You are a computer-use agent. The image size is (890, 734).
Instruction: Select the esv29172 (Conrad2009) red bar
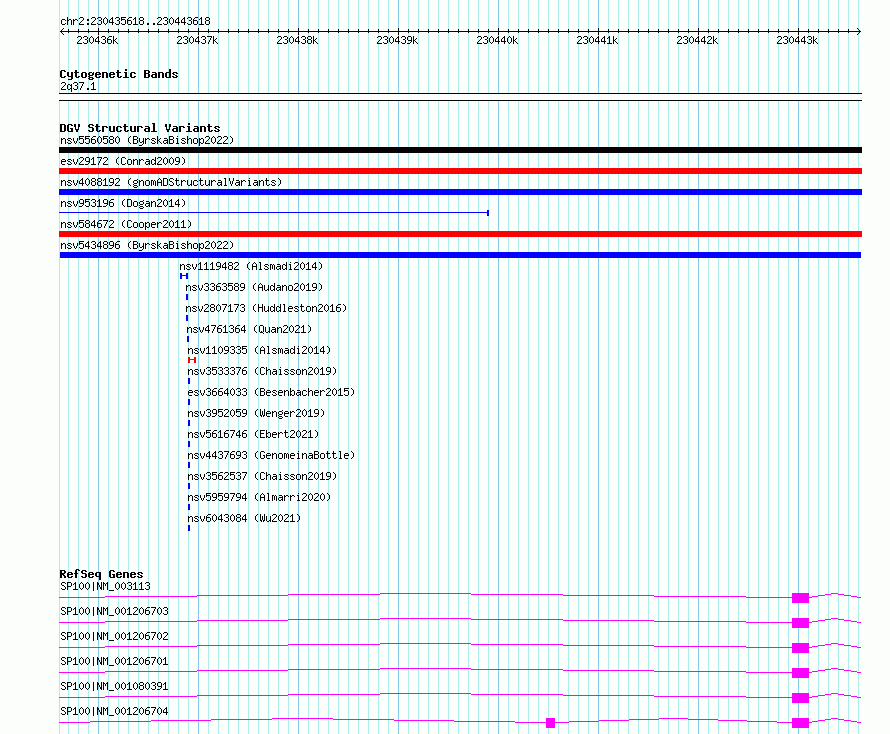point(460,171)
